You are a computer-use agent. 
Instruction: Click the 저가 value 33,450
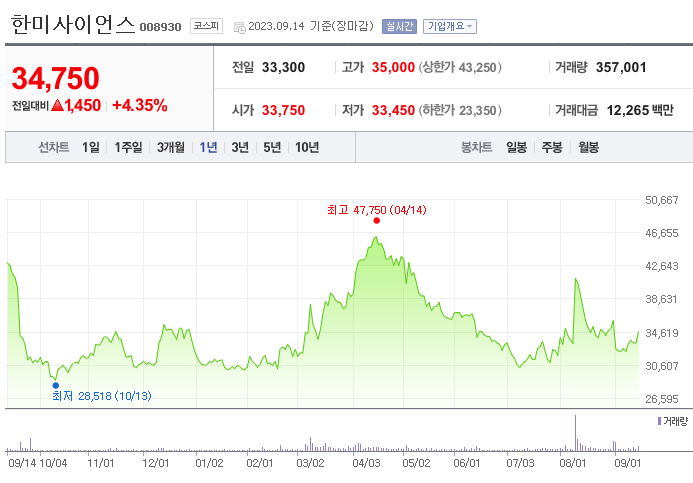tap(393, 110)
